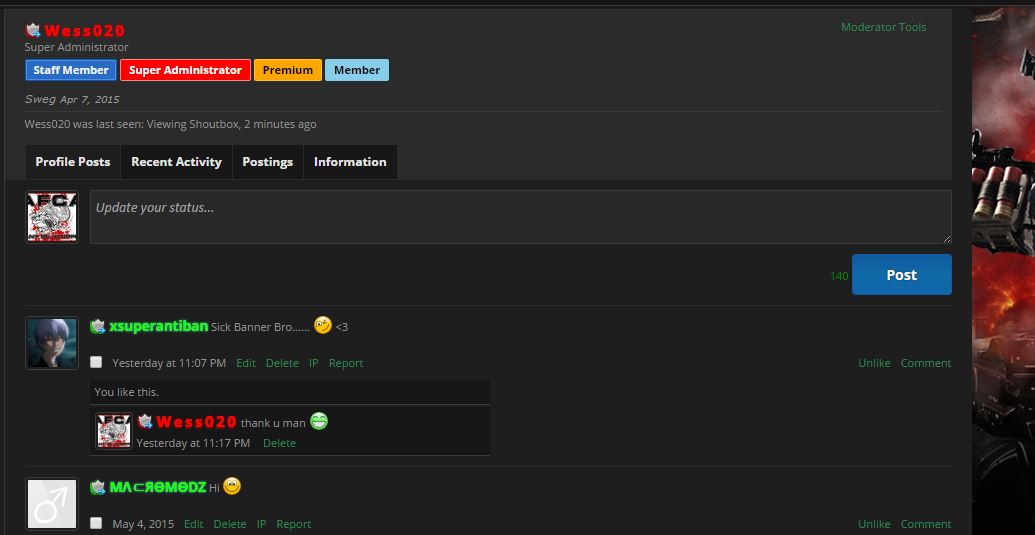Delete Wess020's thank u man reply
1035x535 pixels.
pyautogui.click(x=279, y=443)
